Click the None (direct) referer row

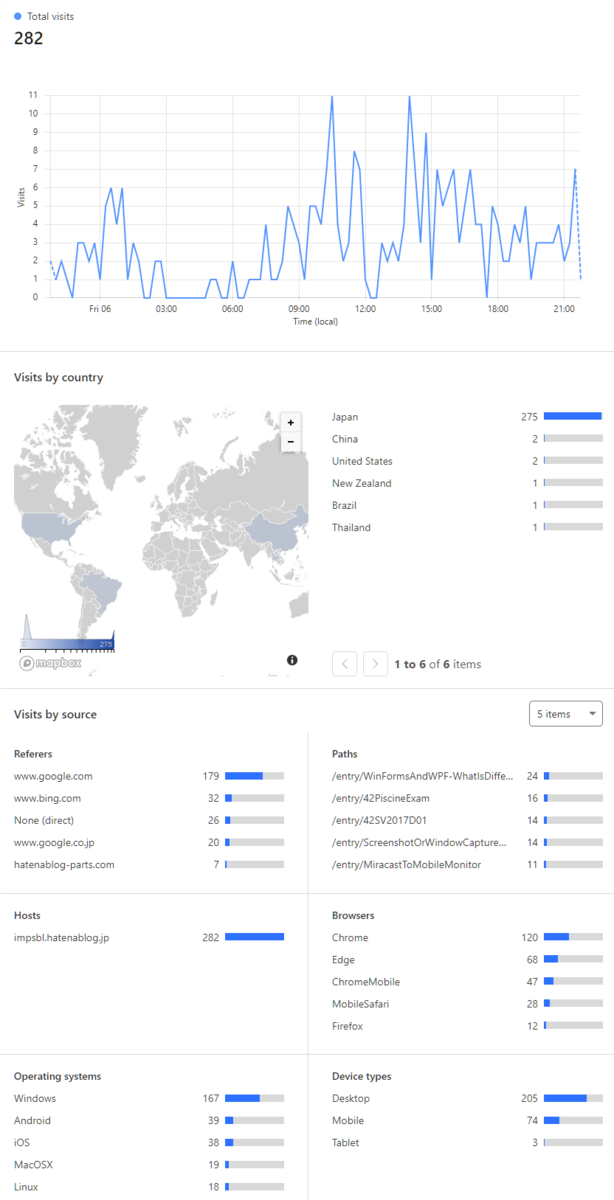pos(149,820)
